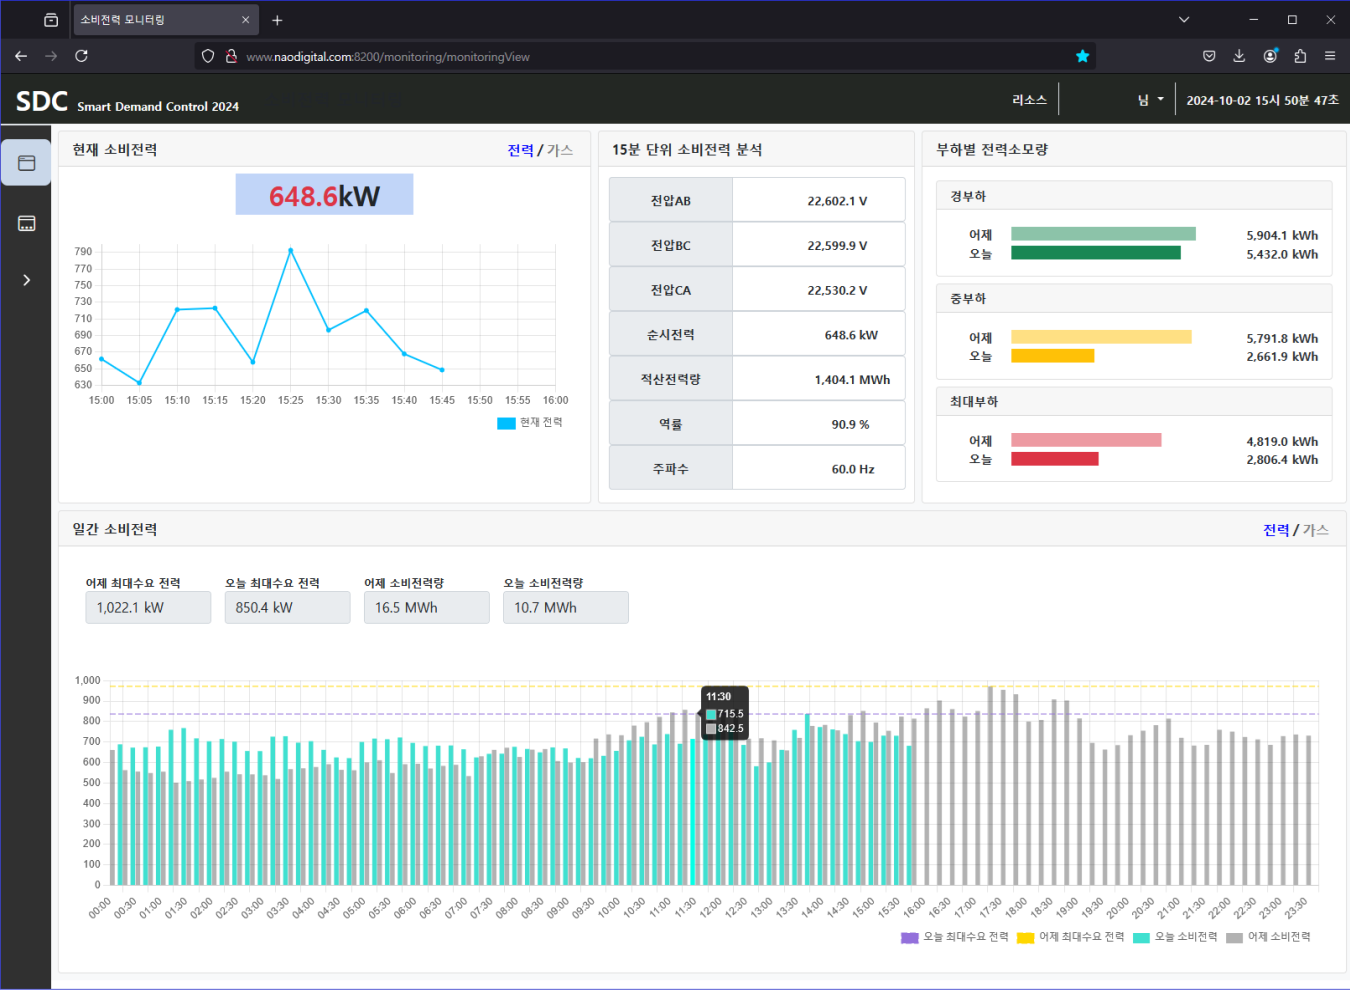Open the Pocket save icon
This screenshot has width=1351, height=994.
click(1209, 56)
